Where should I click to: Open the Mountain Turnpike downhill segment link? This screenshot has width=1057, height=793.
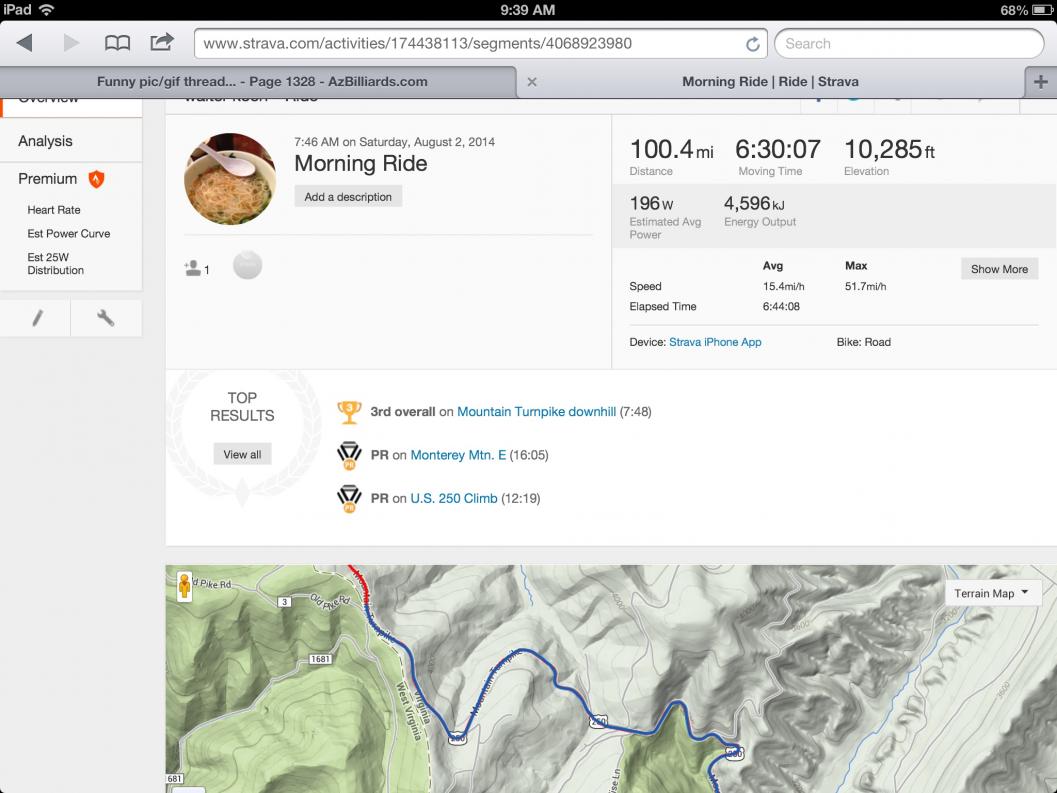point(536,411)
